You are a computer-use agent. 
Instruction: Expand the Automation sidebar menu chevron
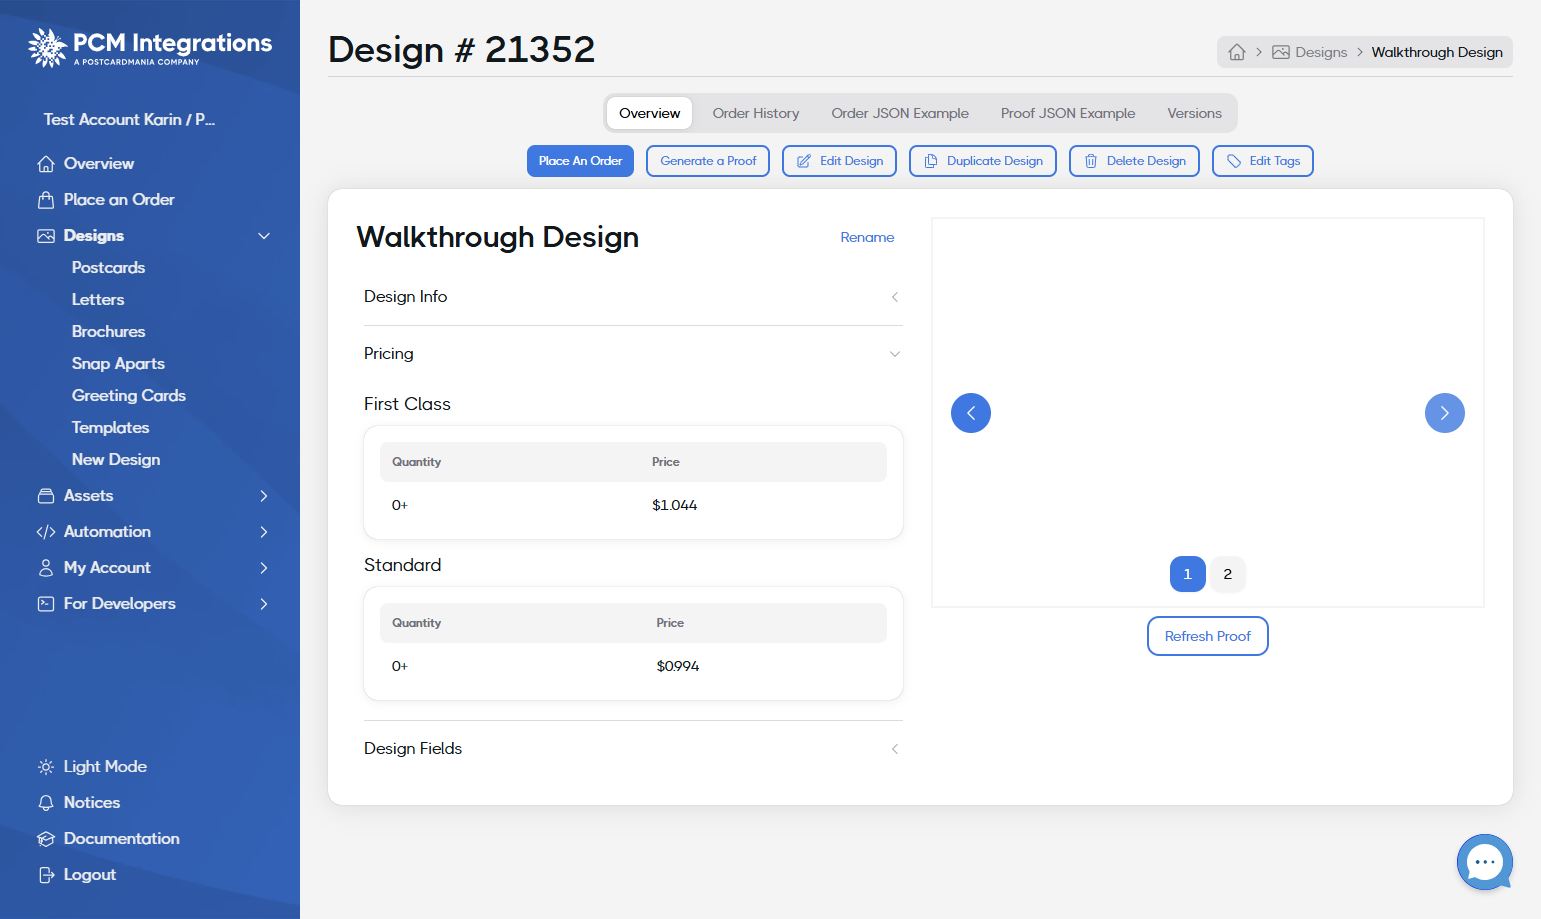tap(264, 532)
